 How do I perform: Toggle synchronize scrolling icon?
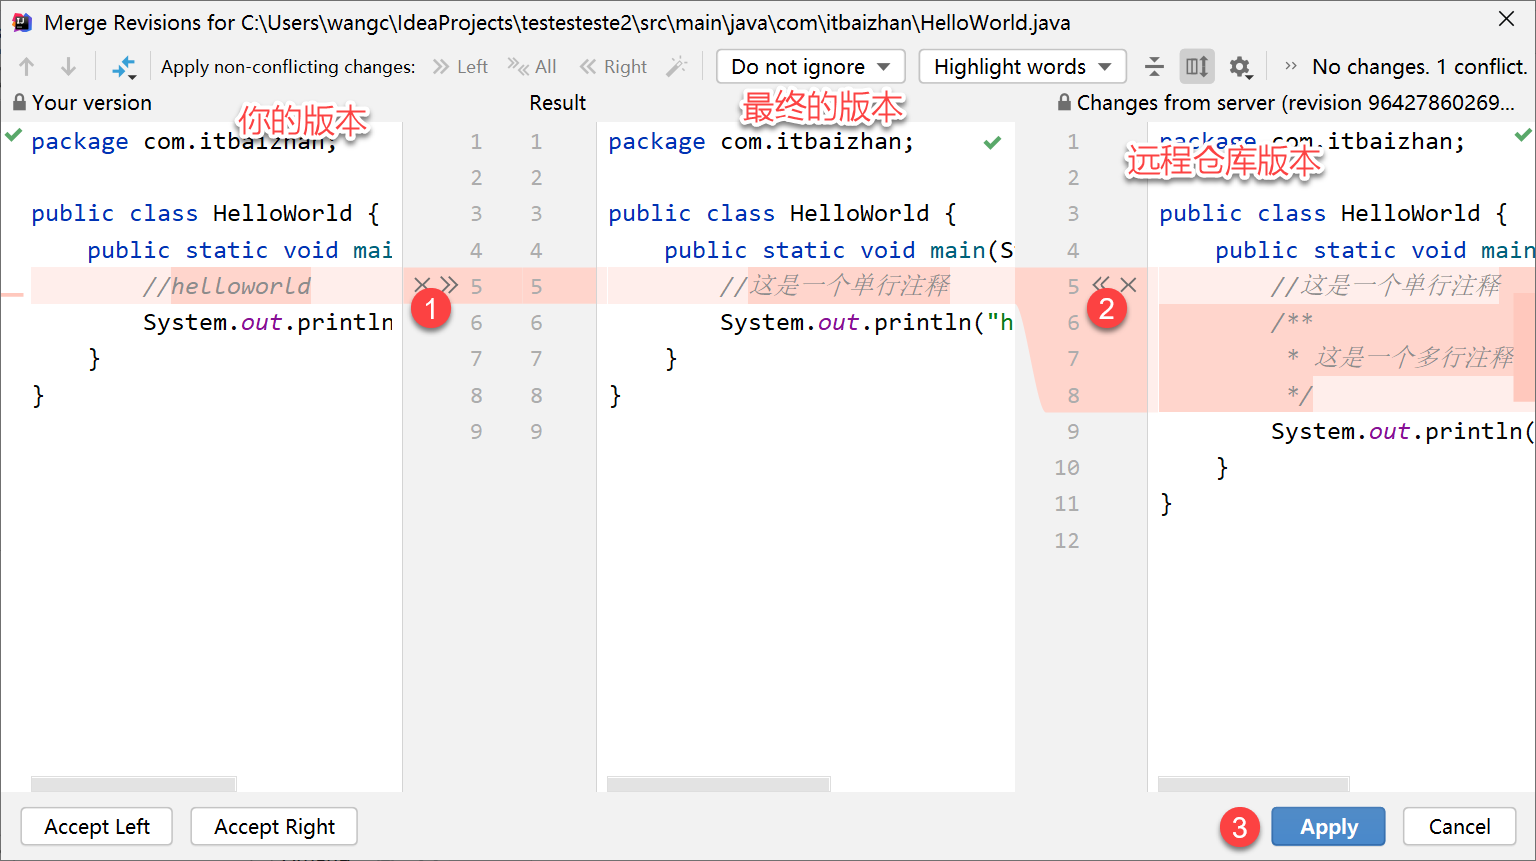1197,67
